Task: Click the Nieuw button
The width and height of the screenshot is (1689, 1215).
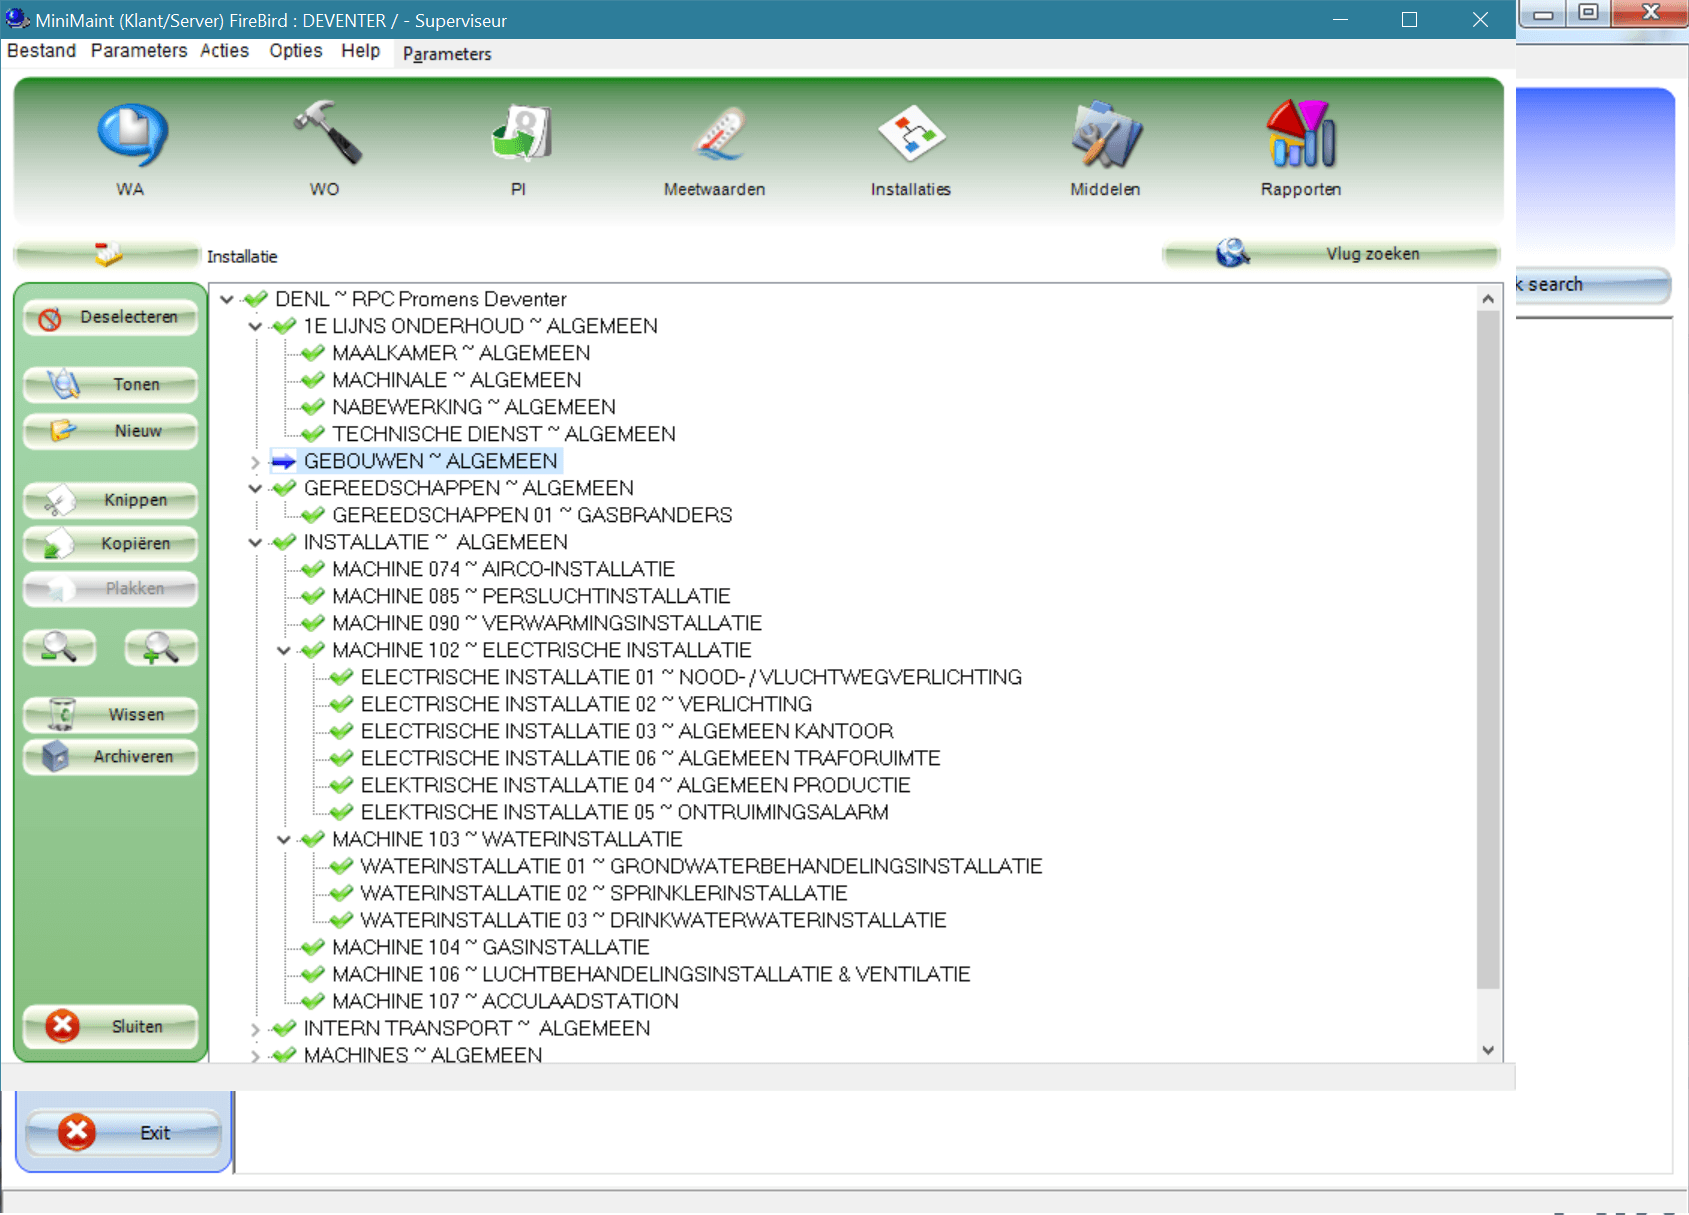Action: 110,431
